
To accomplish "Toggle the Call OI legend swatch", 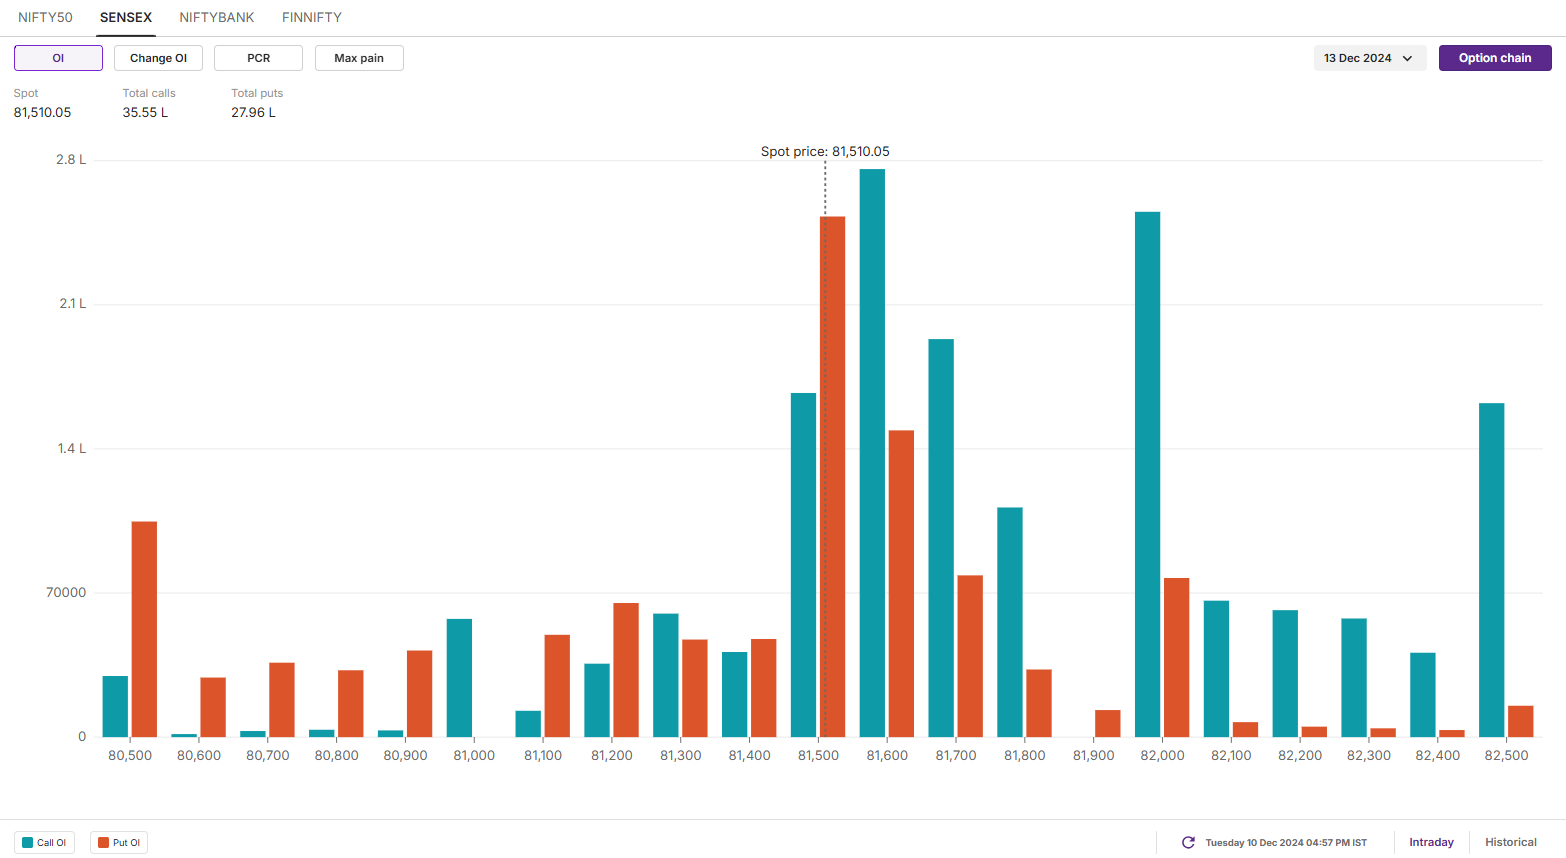I will click(x=28, y=843).
